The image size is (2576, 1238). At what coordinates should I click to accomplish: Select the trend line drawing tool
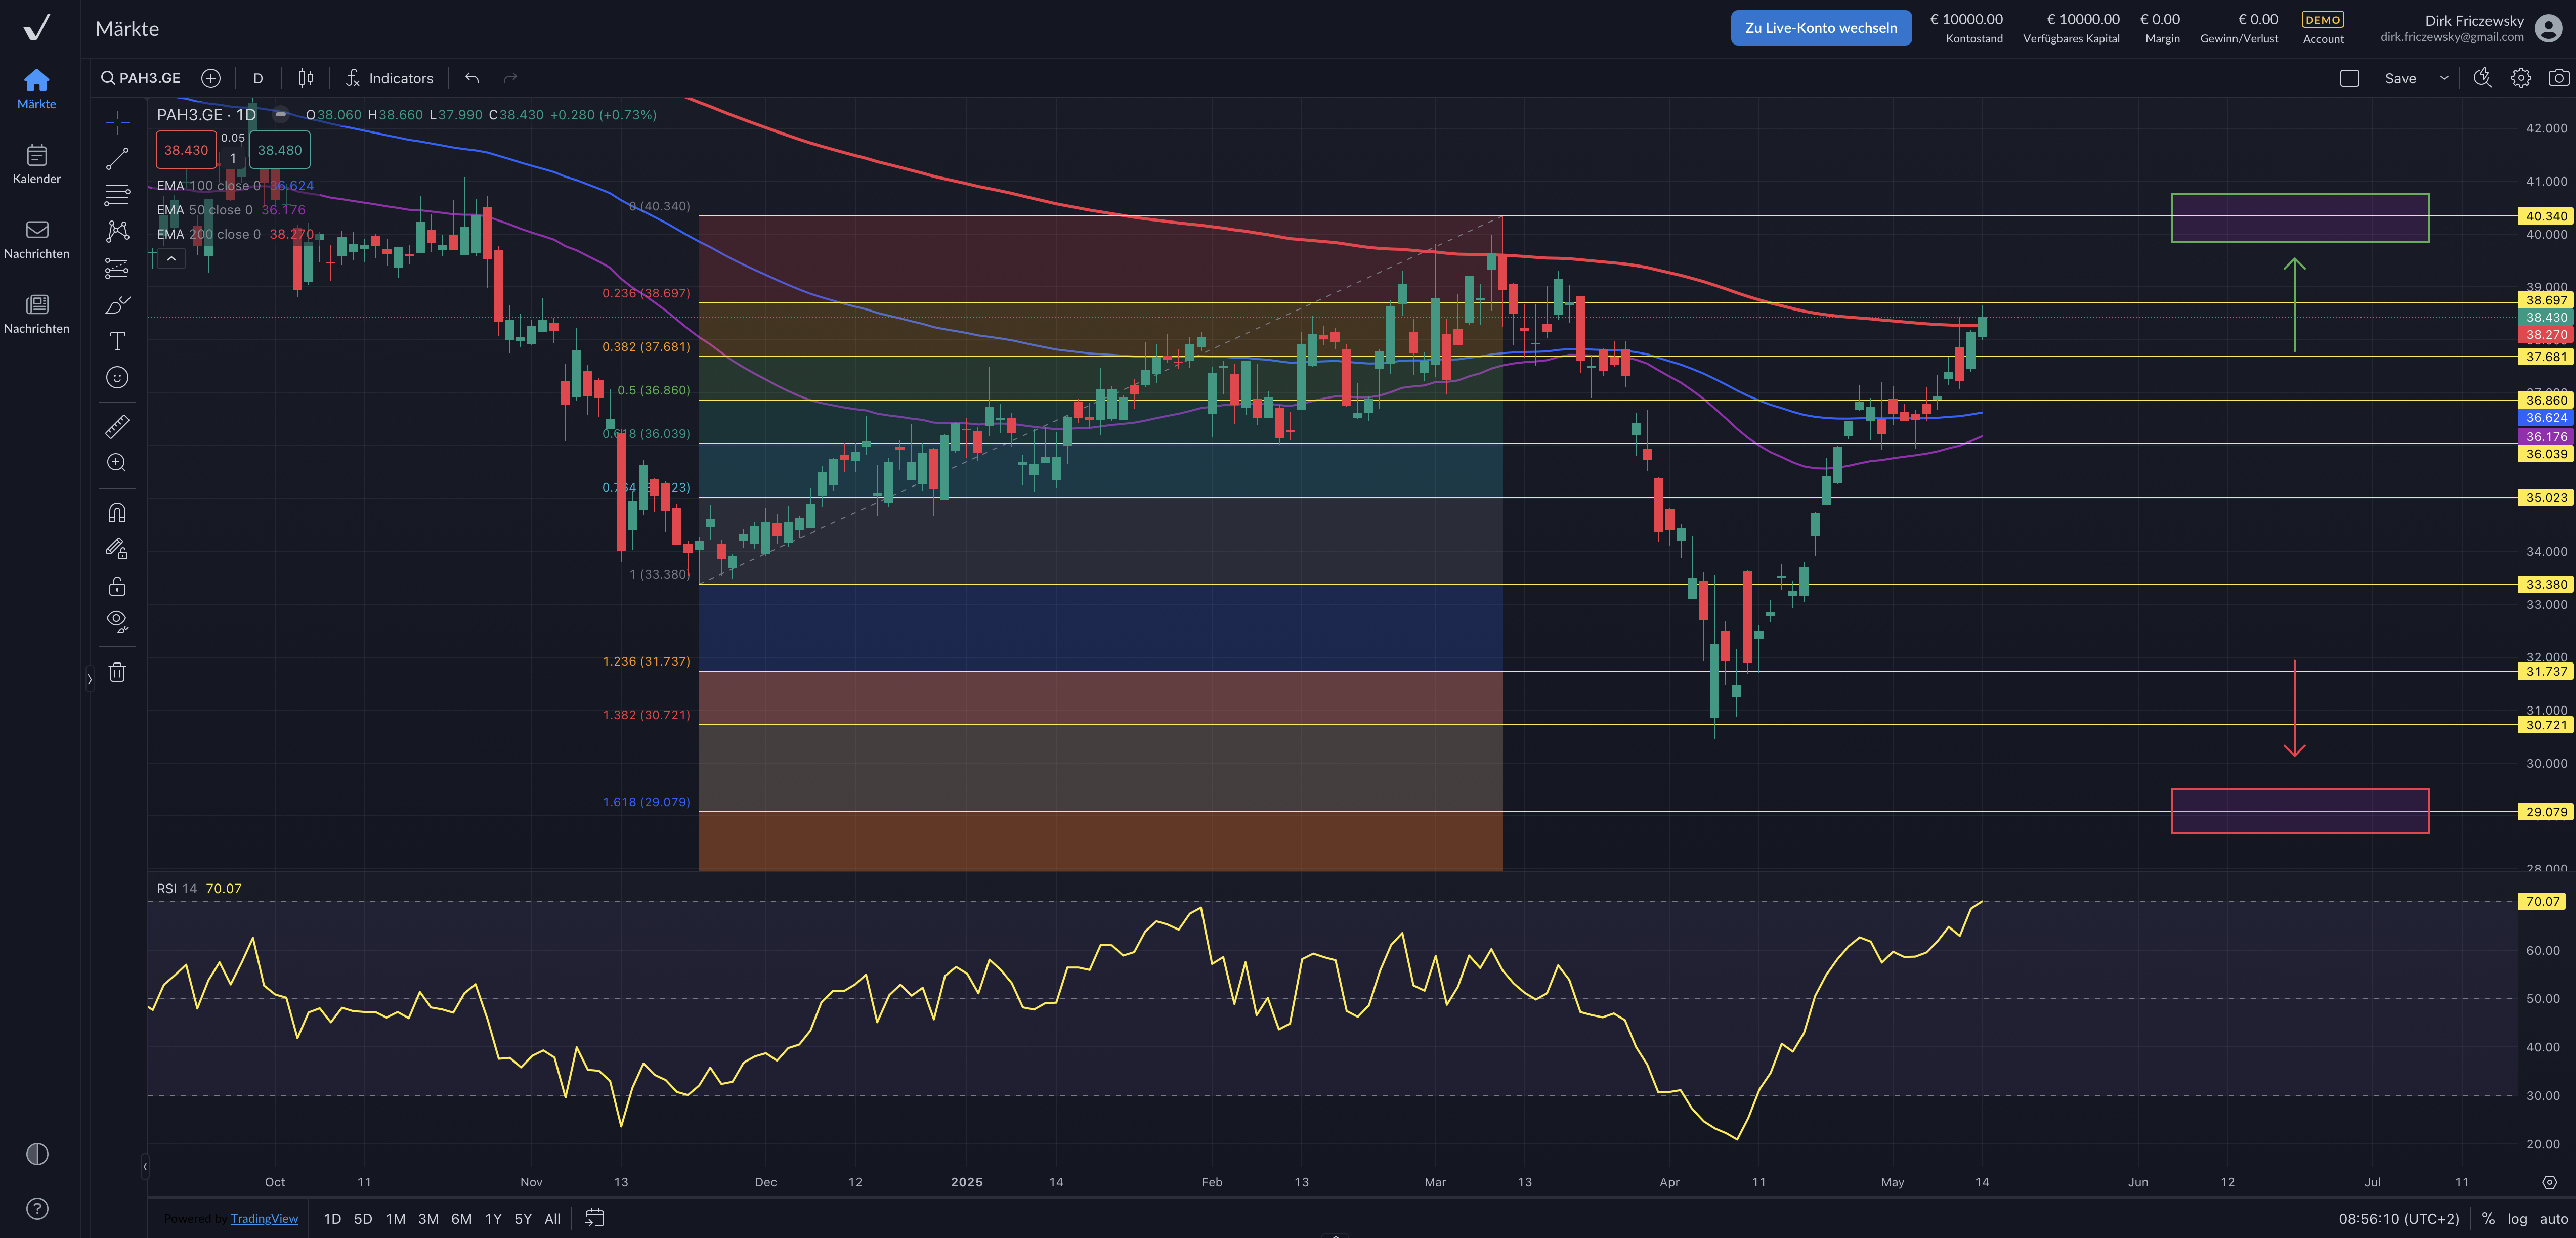pyautogui.click(x=117, y=159)
